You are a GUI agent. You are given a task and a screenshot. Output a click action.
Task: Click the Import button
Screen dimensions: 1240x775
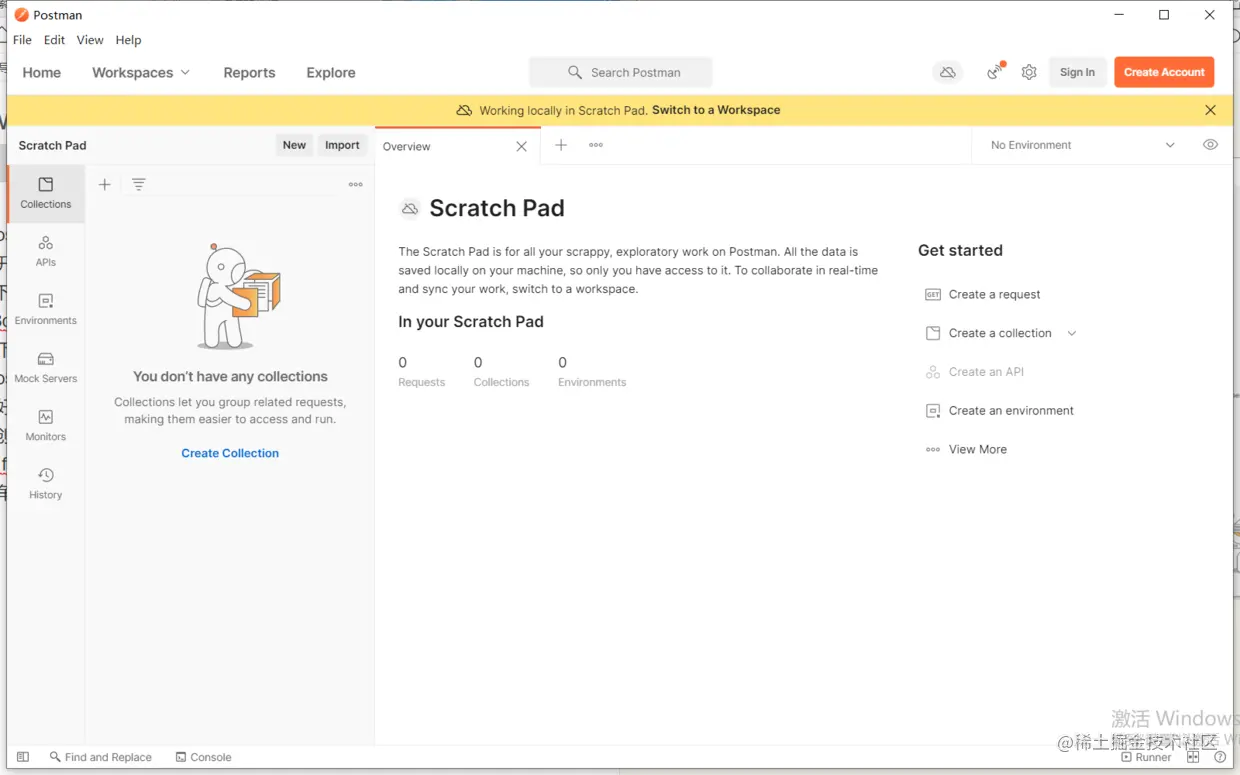342,145
